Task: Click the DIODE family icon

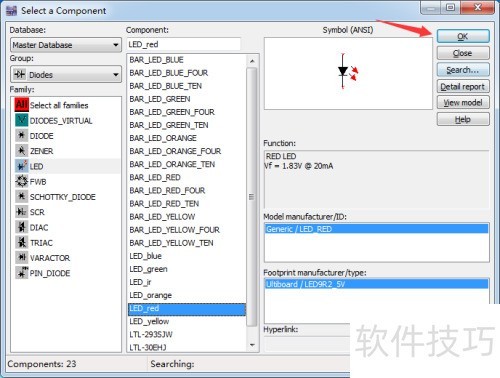Action: pos(22,135)
